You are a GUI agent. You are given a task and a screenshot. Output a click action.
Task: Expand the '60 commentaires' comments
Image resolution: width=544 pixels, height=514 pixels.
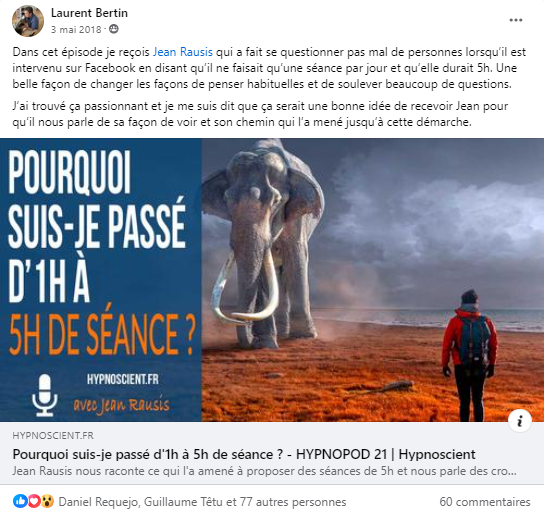click(x=485, y=502)
